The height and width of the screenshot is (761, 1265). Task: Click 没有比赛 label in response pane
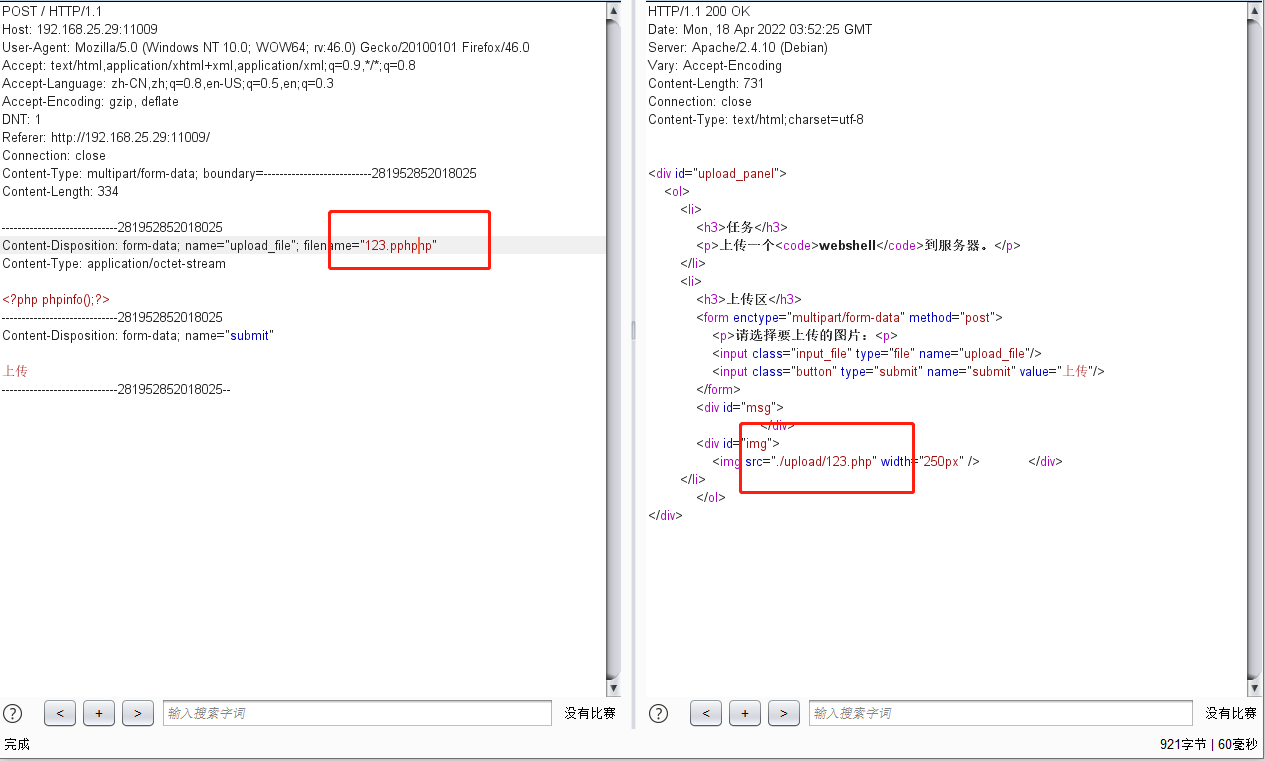[x=1231, y=713]
